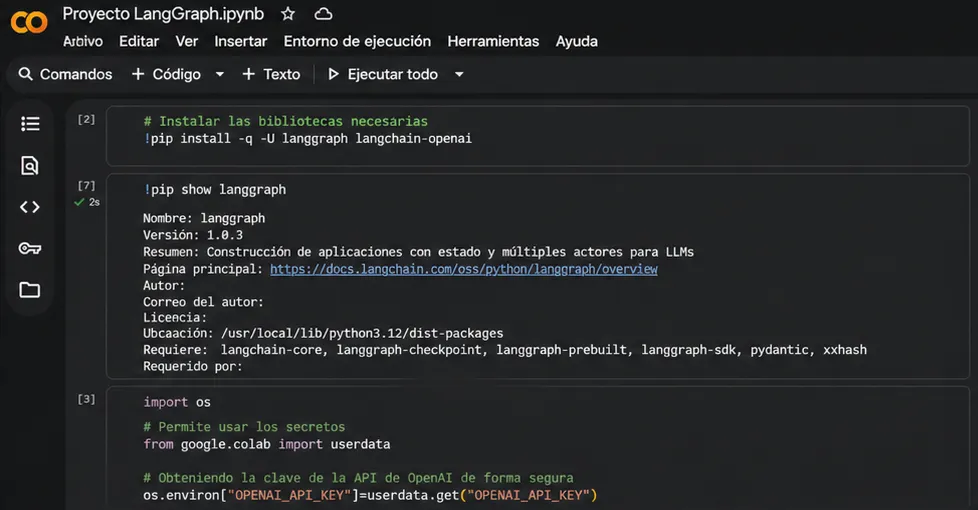Open the Ver menu
Screen dimensions: 978x510
tap(186, 41)
